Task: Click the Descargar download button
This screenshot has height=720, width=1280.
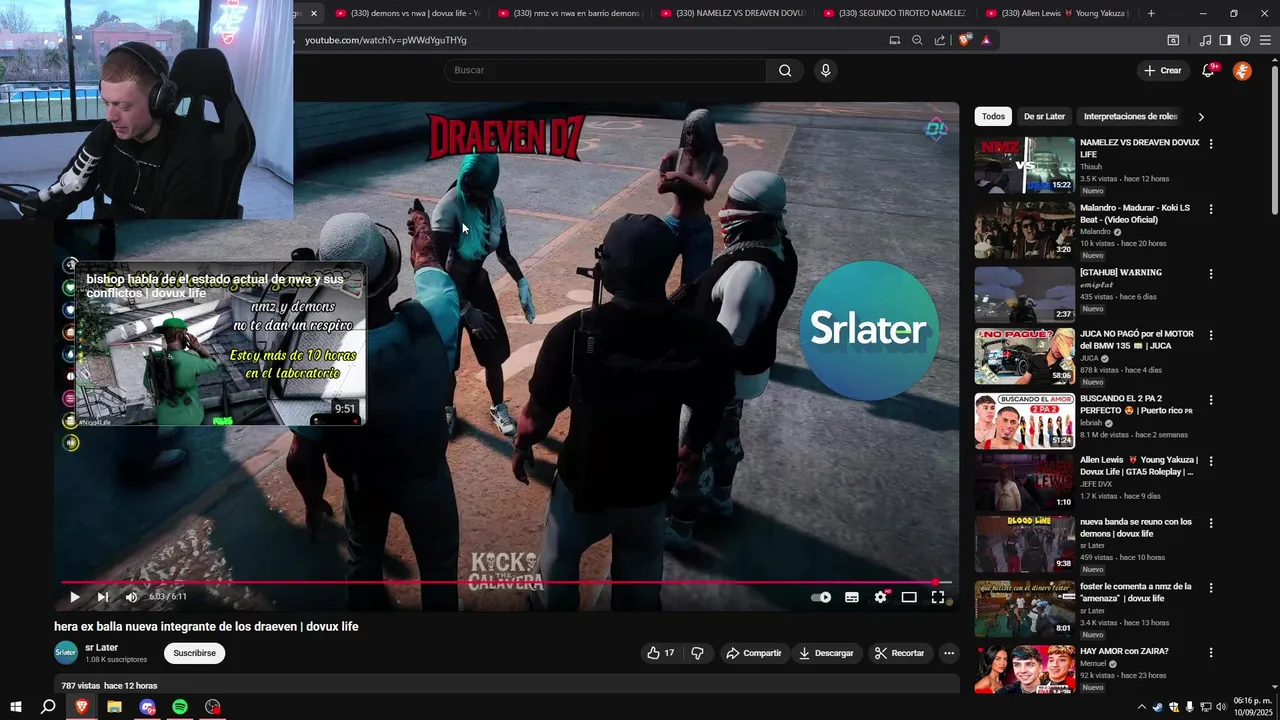Action: click(826, 653)
